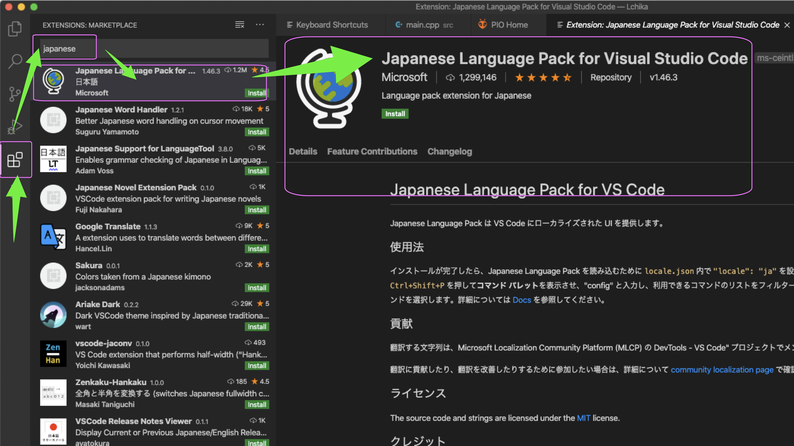794x446 pixels.
Task: Open the Feature Contributions section
Action: [372, 152]
